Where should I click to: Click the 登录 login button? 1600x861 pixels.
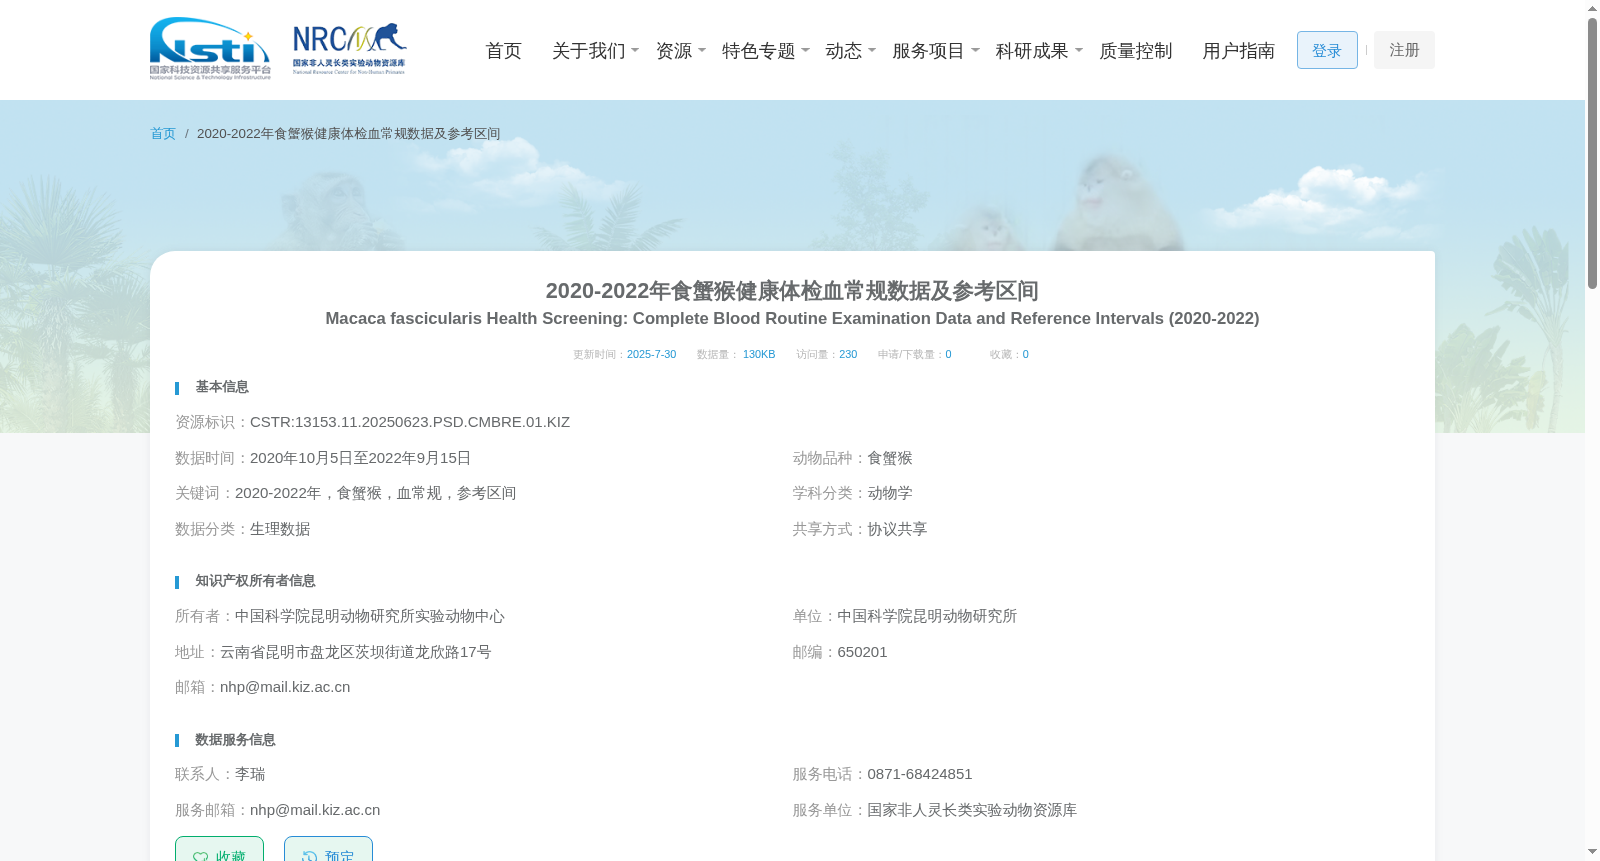point(1327,50)
